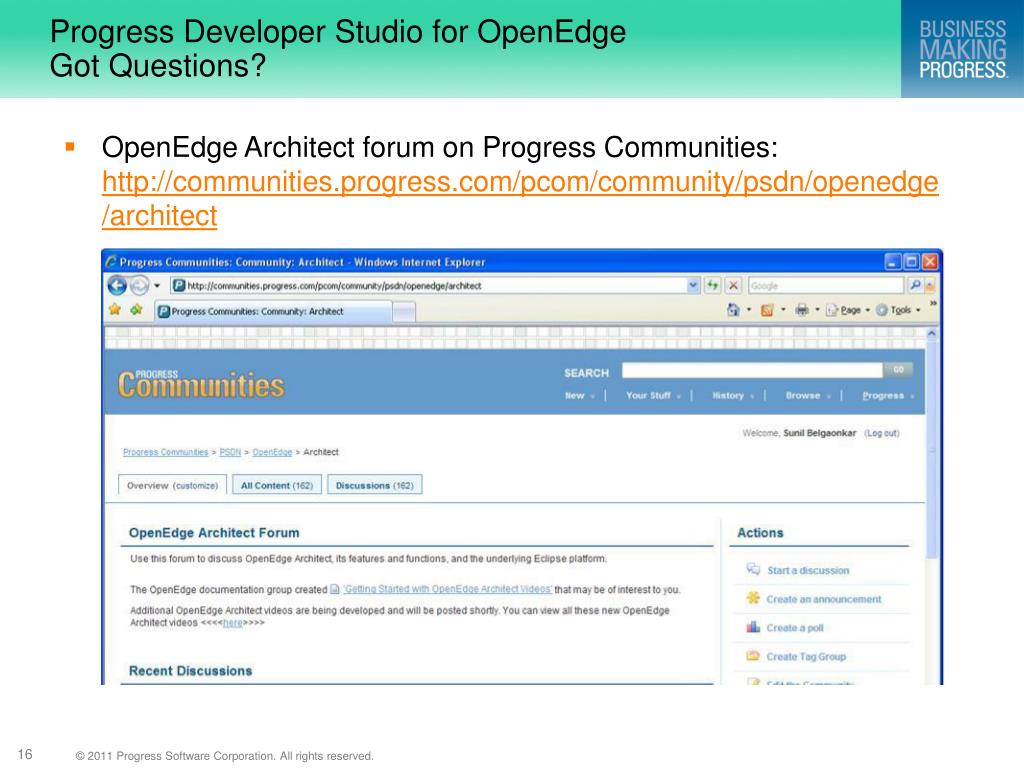Click the Create an announcement star icon
1024x768 pixels.
coord(753,598)
